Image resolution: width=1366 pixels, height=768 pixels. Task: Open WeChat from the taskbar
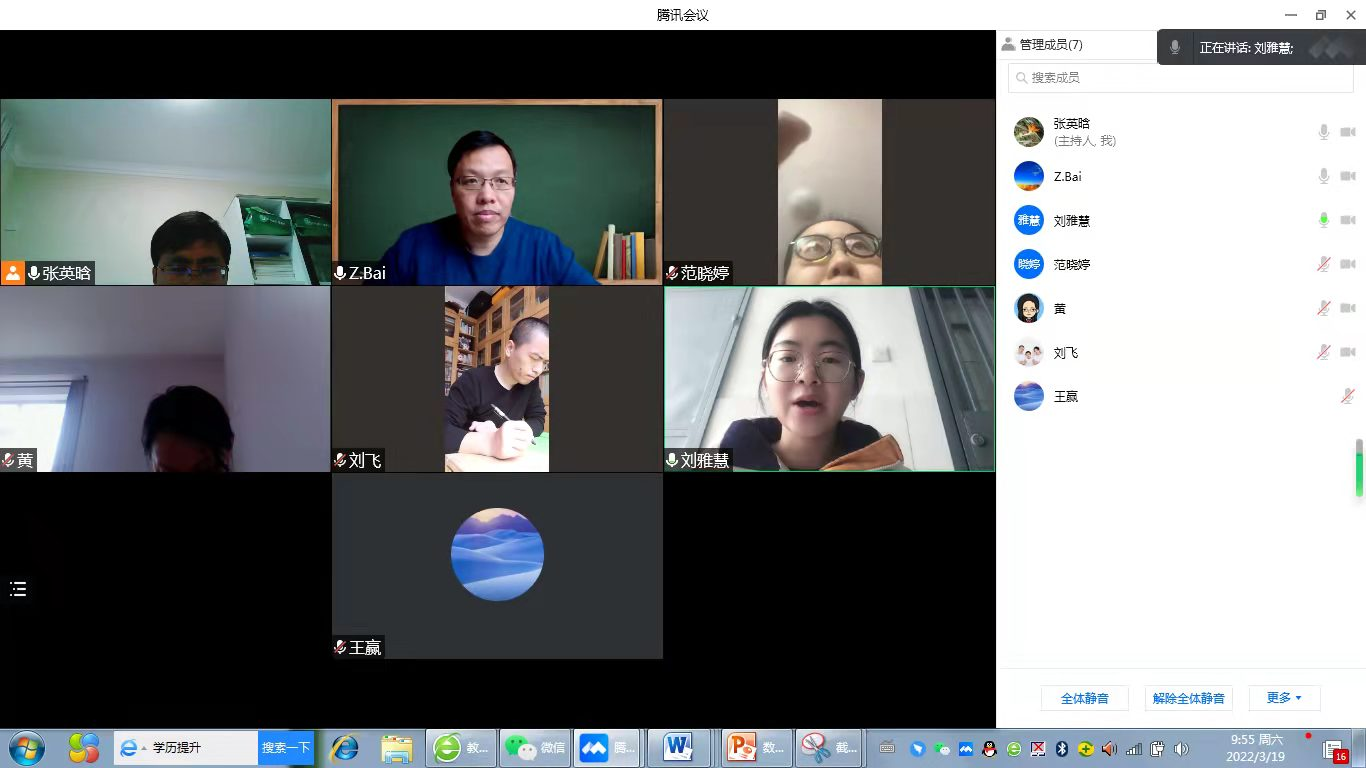pyautogui.click(x=535, y=747)
